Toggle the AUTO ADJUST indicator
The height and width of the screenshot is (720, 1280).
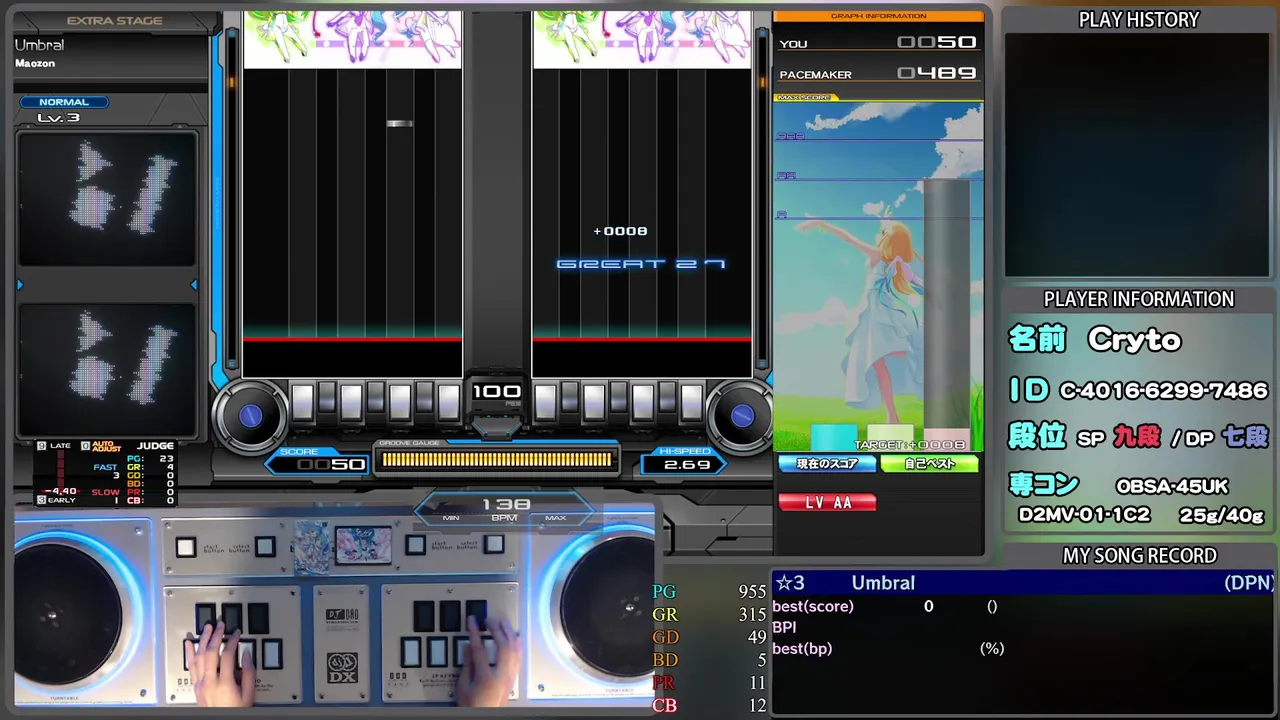tap(100, 447)
